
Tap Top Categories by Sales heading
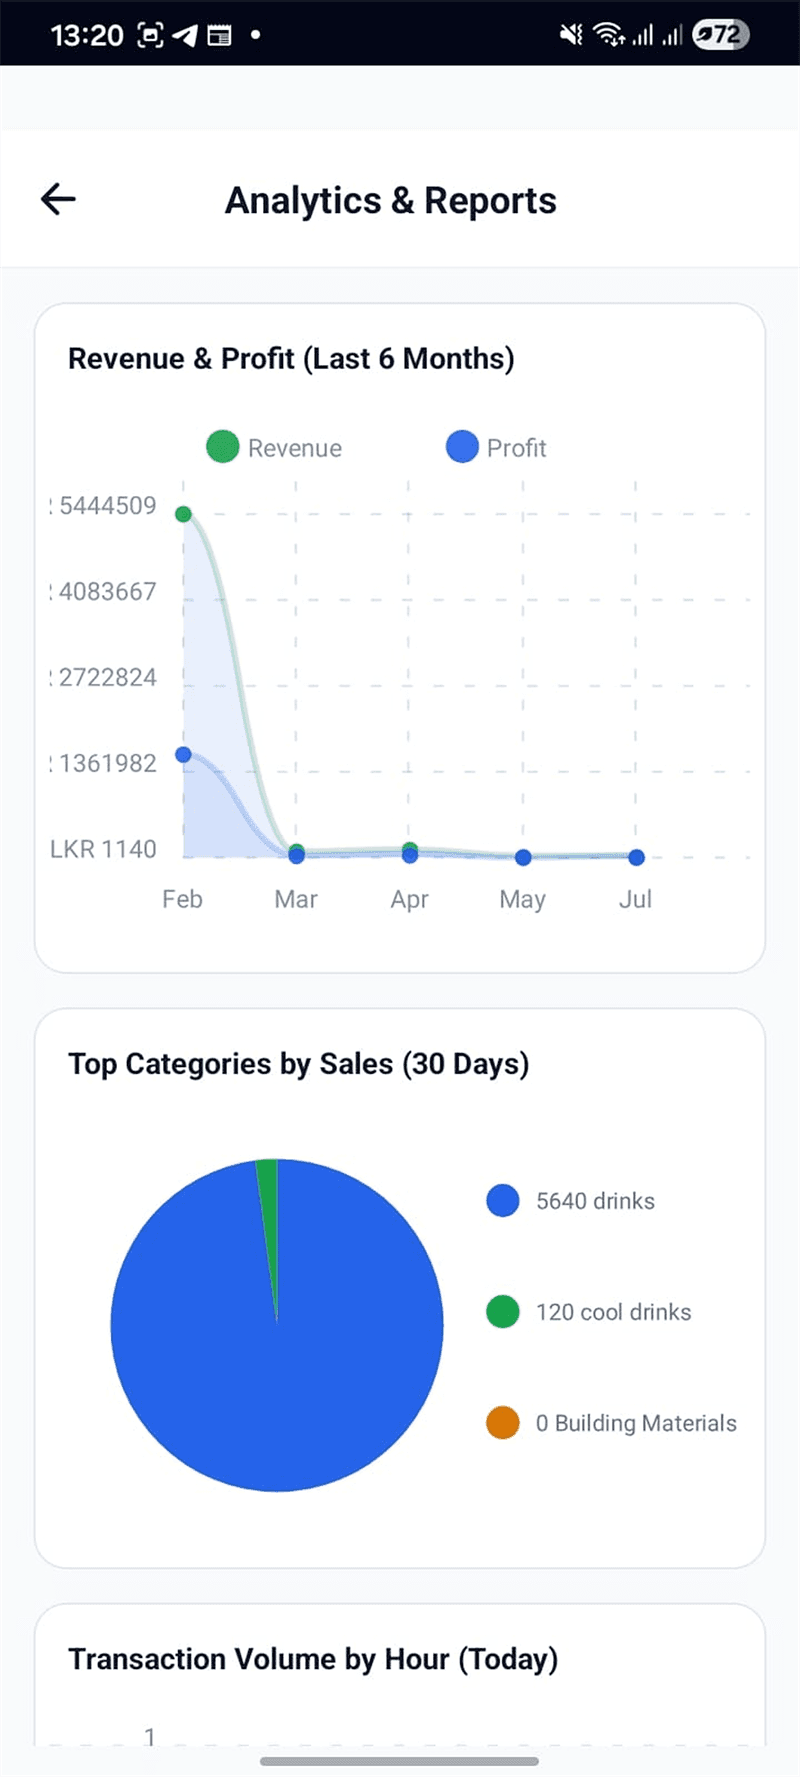(298, 1064)
